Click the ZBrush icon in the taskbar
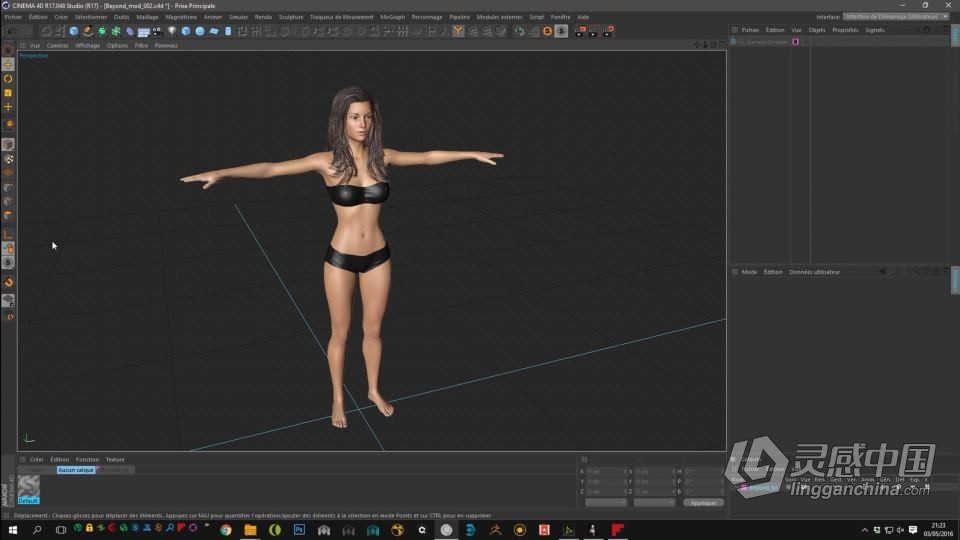The width and height of the screenshot is (960, 540). (495, 530)
